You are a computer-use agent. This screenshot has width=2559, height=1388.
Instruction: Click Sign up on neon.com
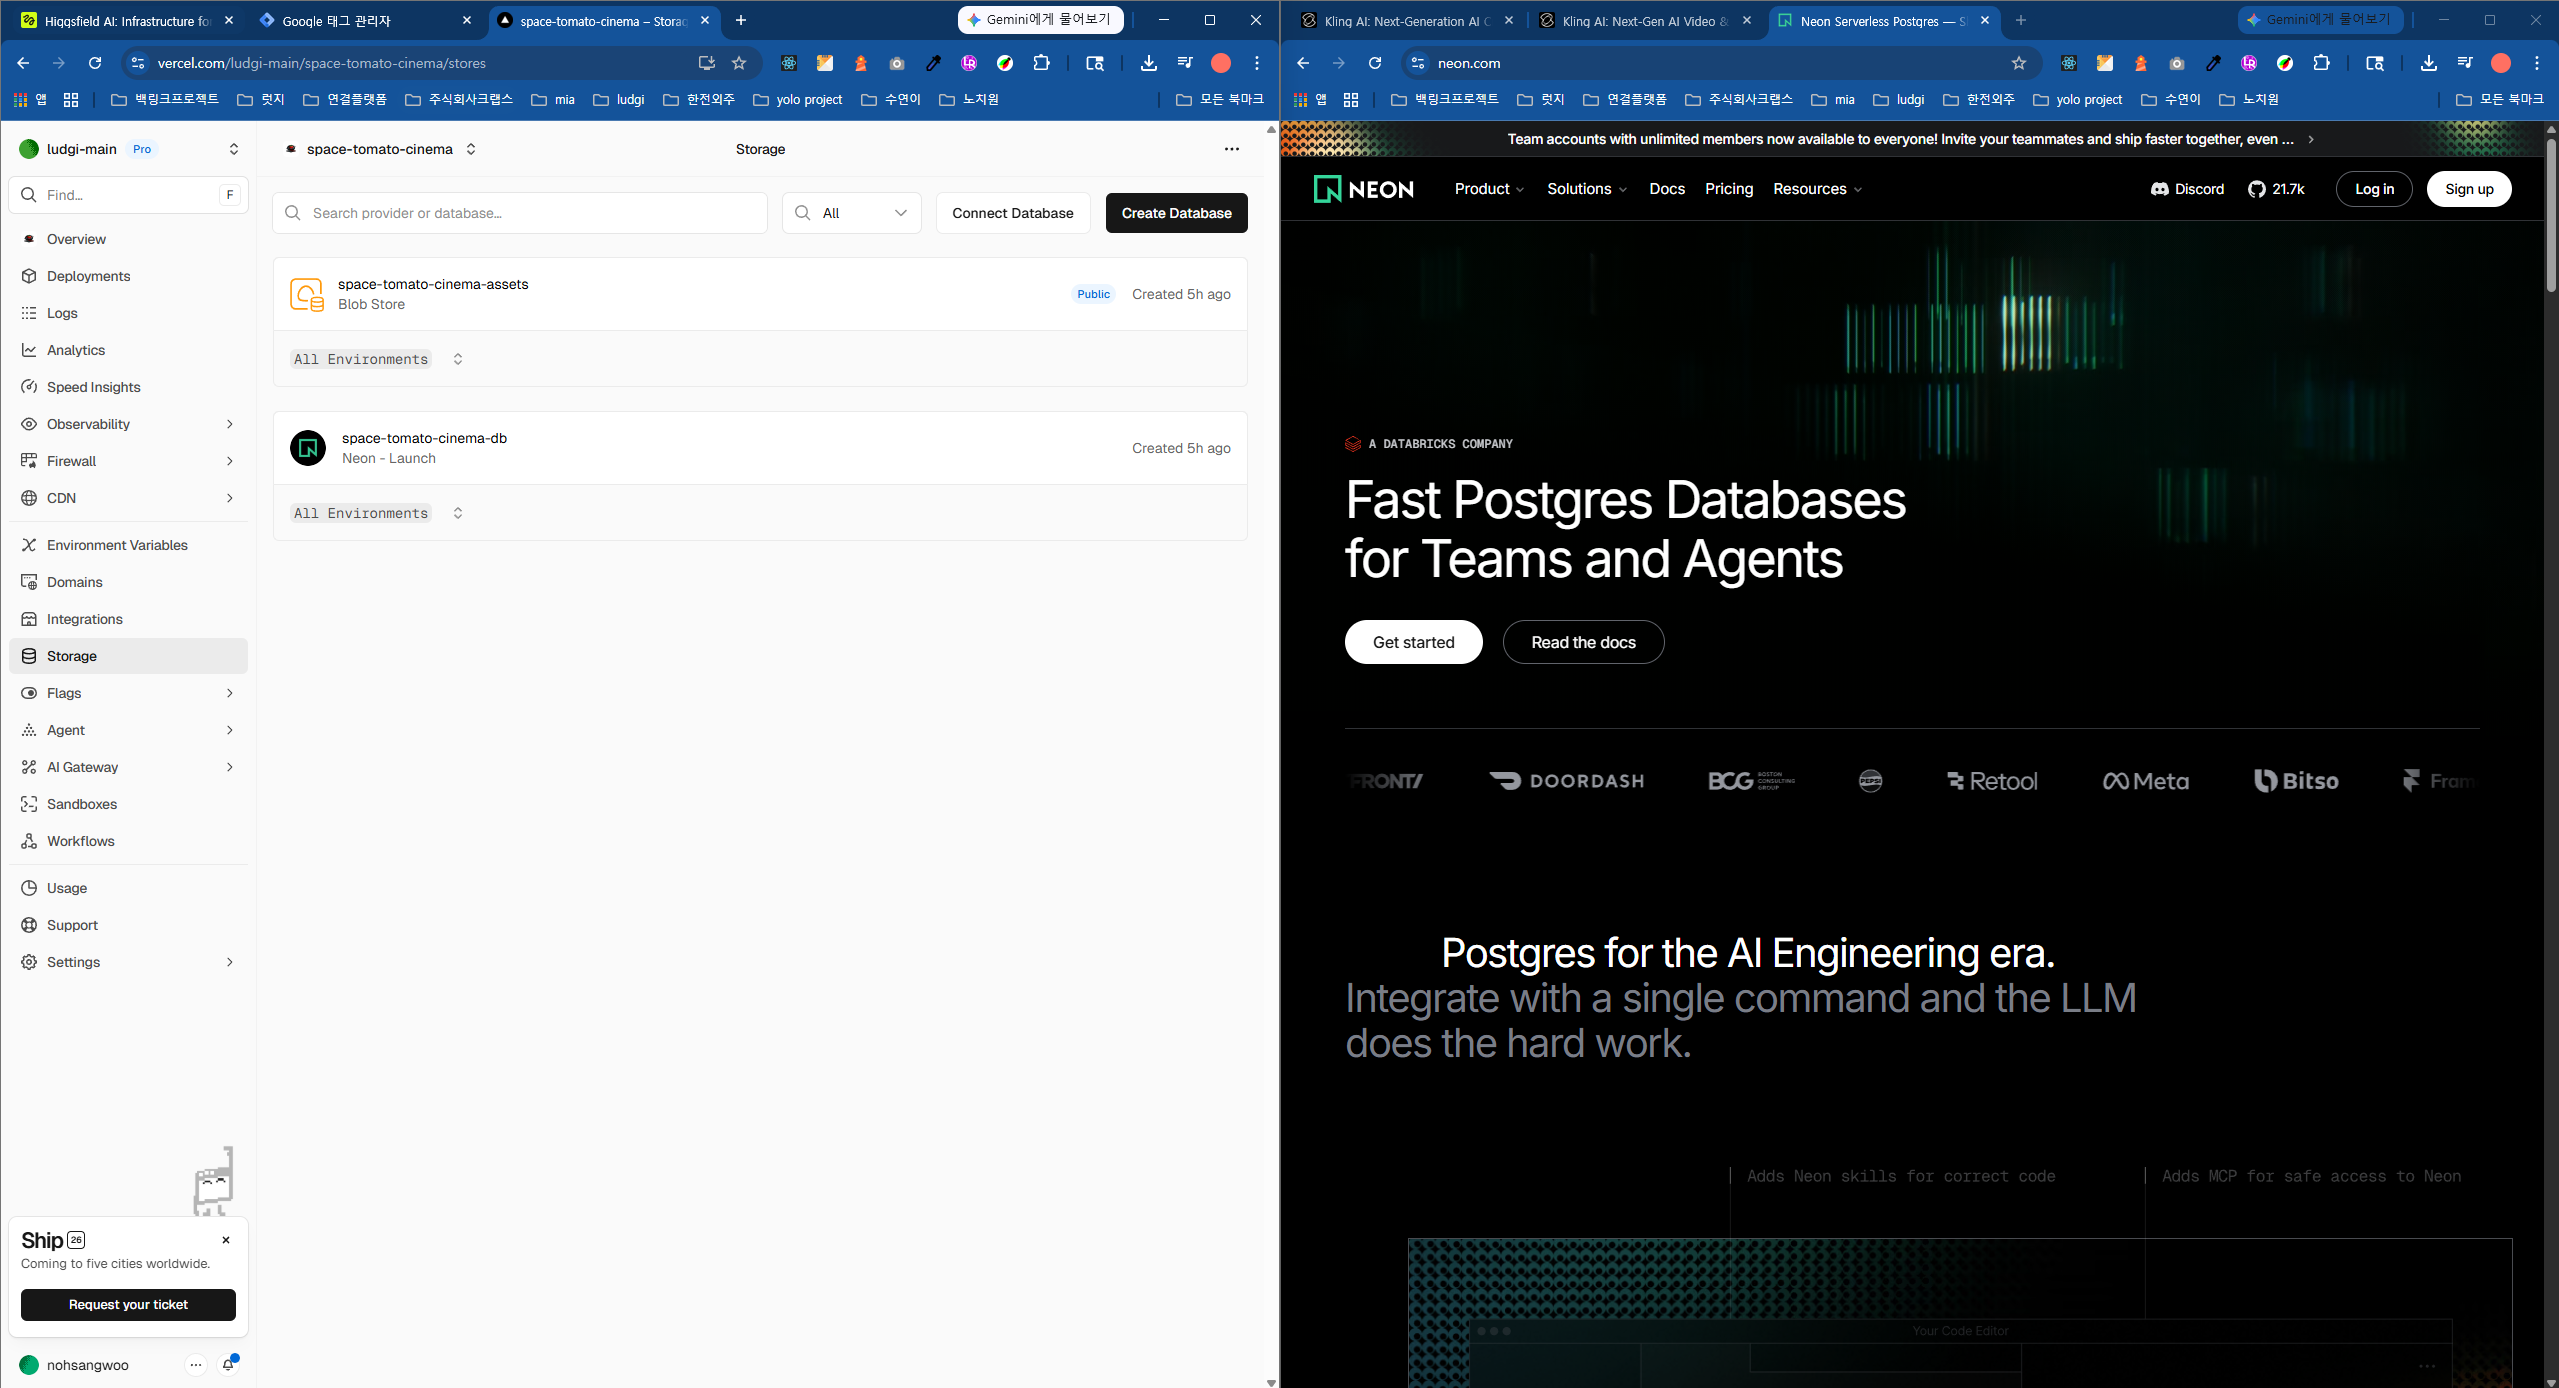click(2469, 189)
